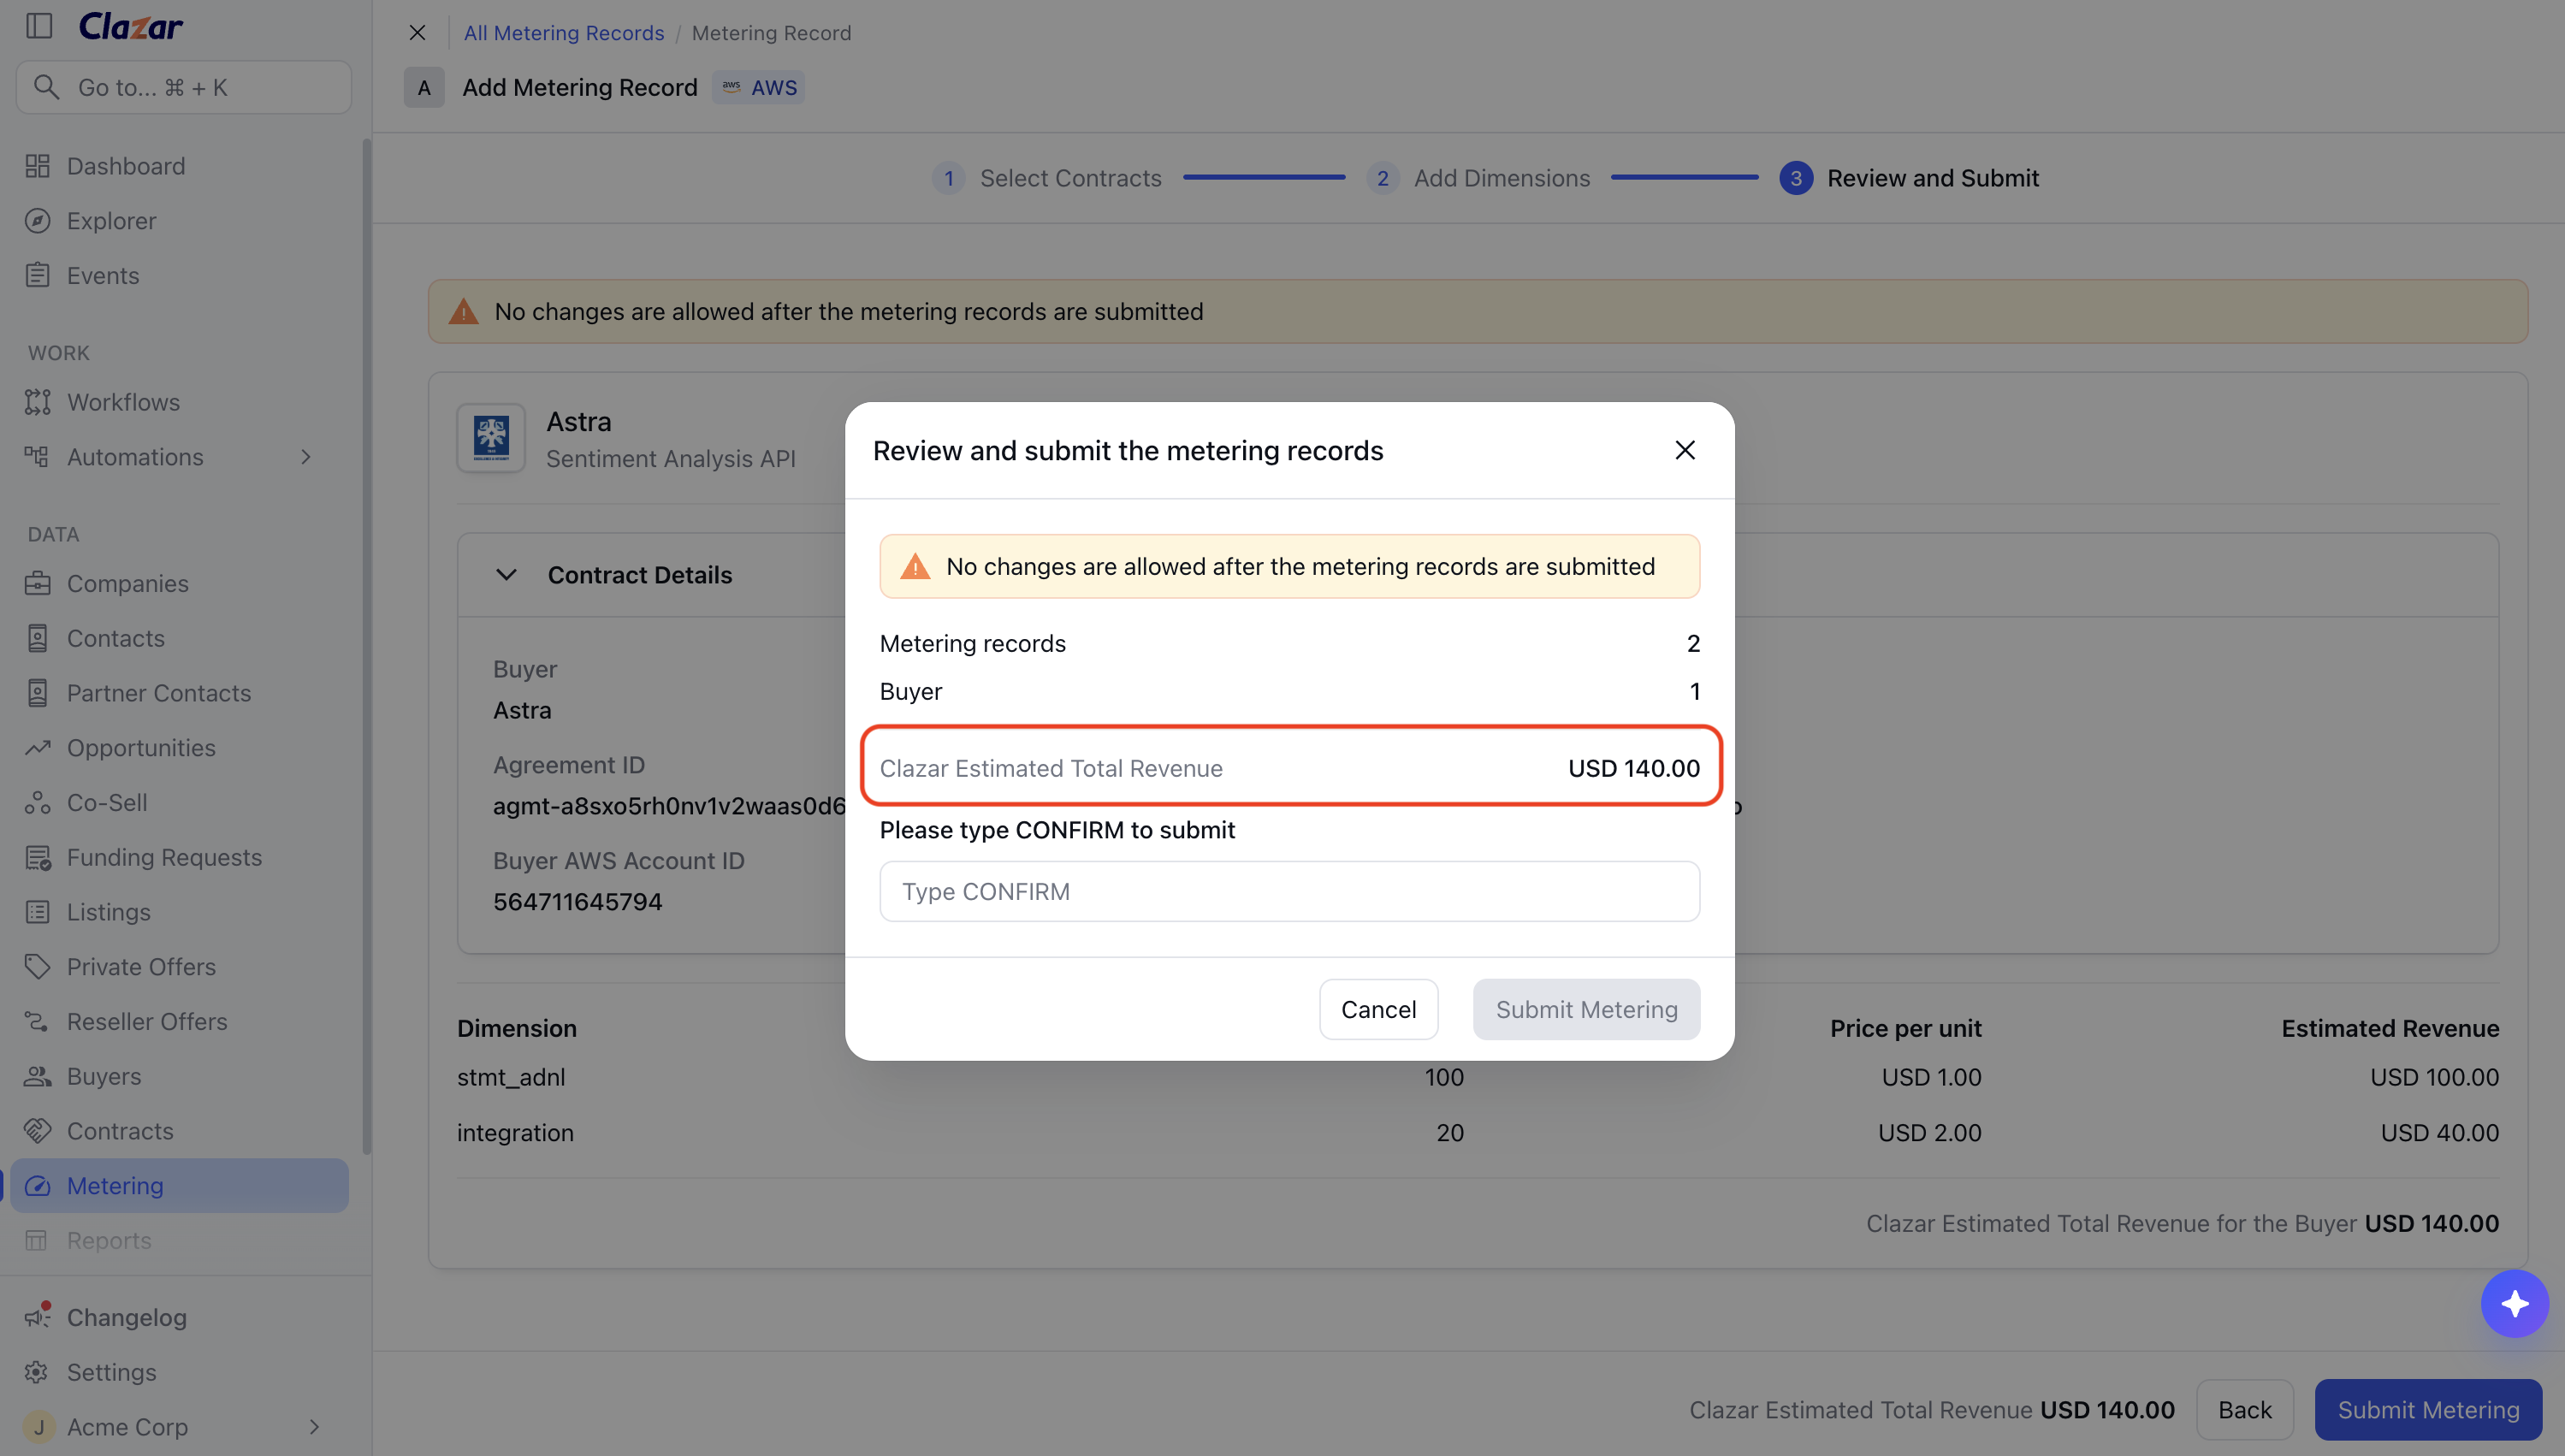Open the Contacts icon
The height and width of the screenshot is (1456, 2565).
click(x=38, y=638)
